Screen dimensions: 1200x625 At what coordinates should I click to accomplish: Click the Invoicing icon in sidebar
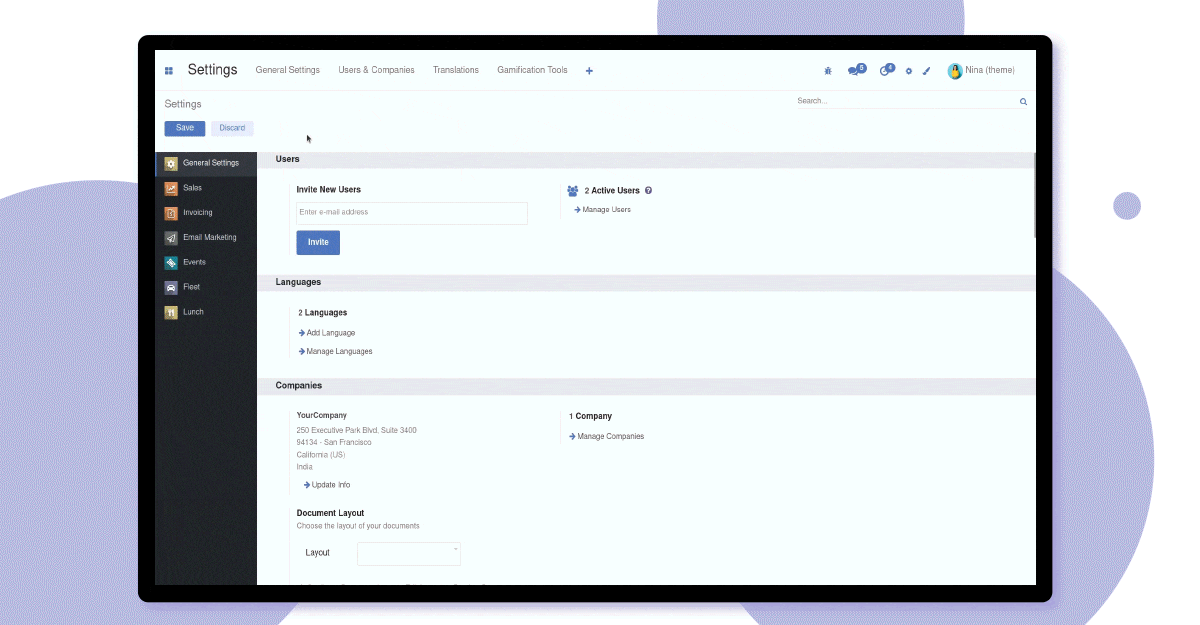171,213
